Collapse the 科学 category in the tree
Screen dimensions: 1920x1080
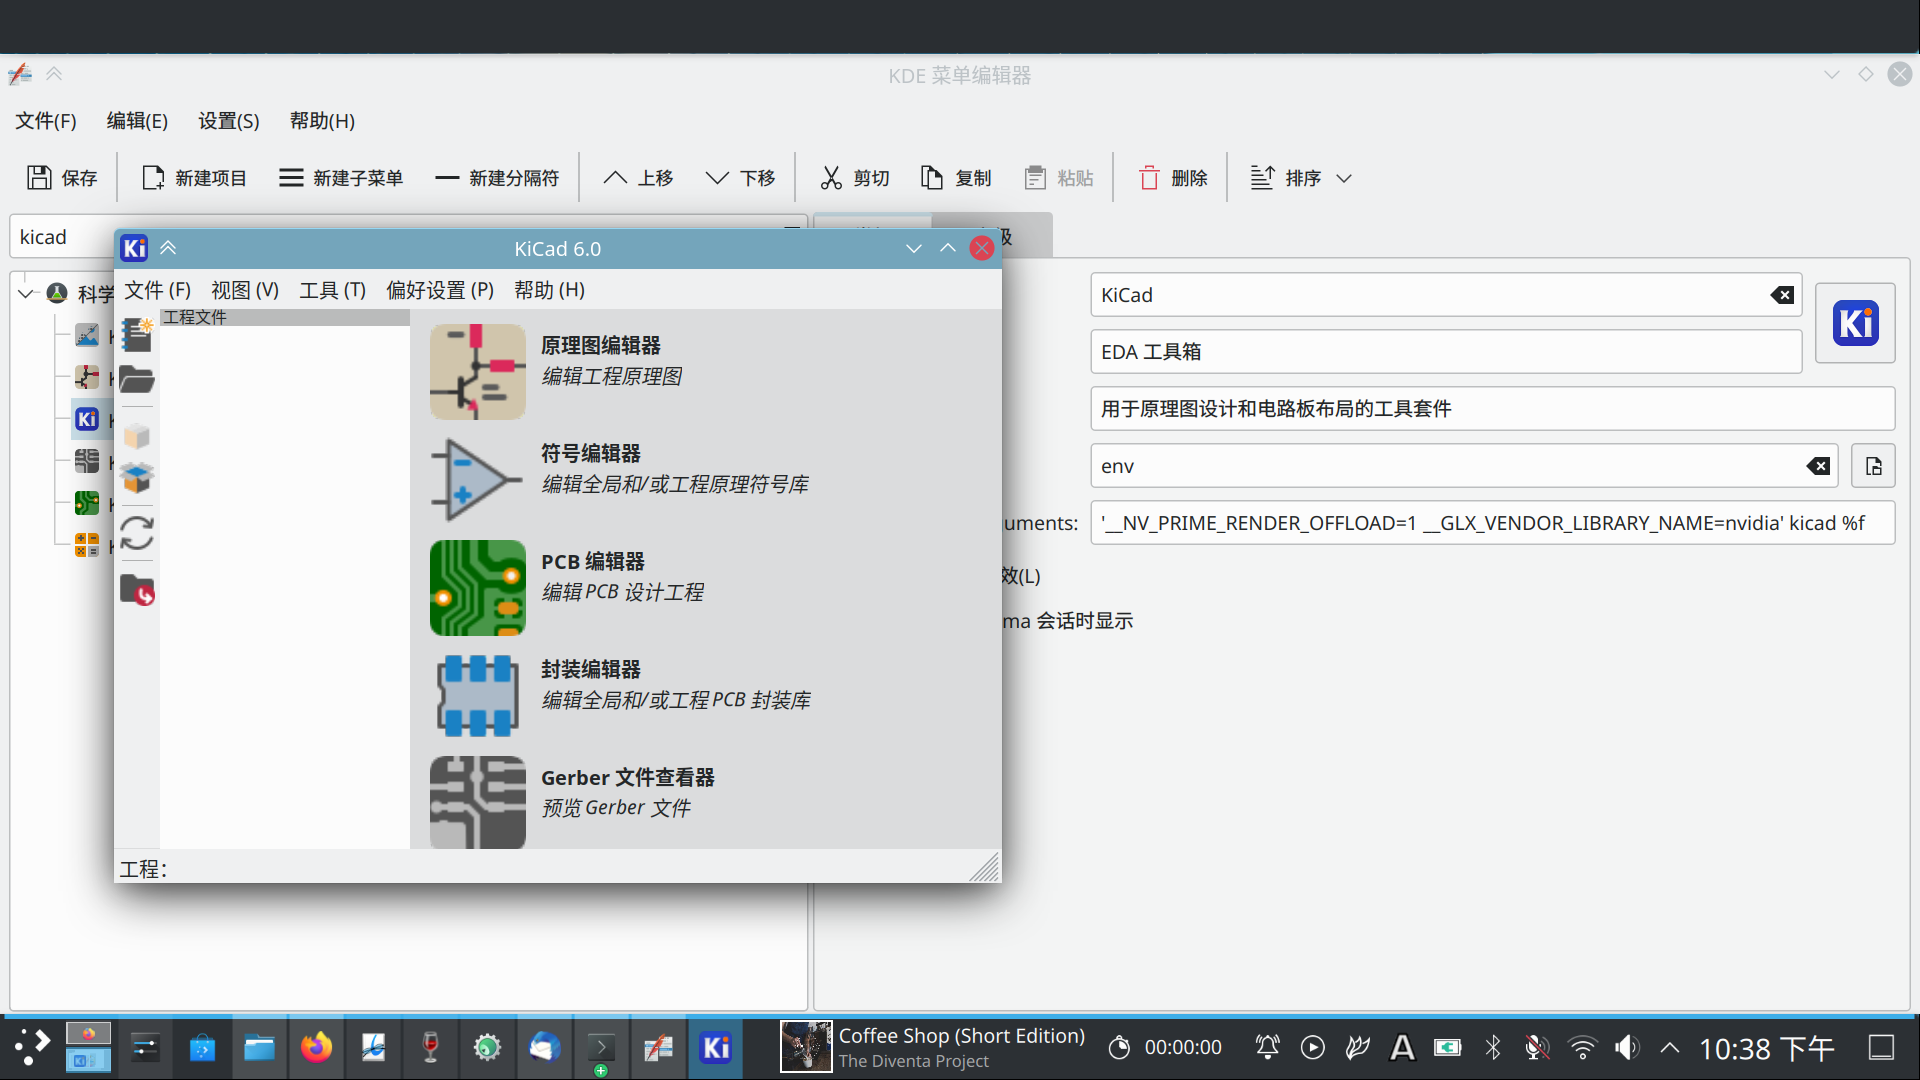[x=26, y=294]
